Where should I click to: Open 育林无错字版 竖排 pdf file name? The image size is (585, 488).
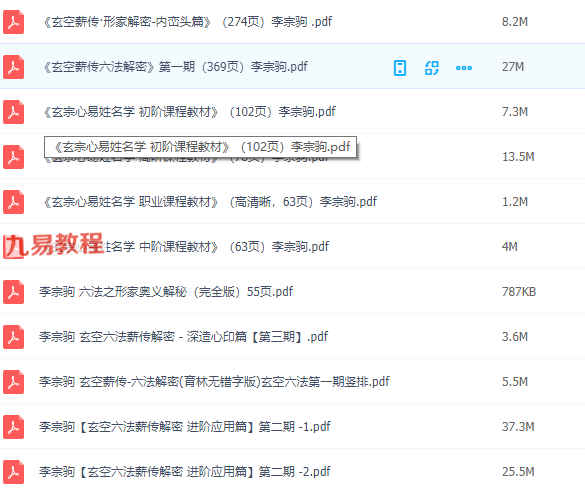click(x=215, y=381)
